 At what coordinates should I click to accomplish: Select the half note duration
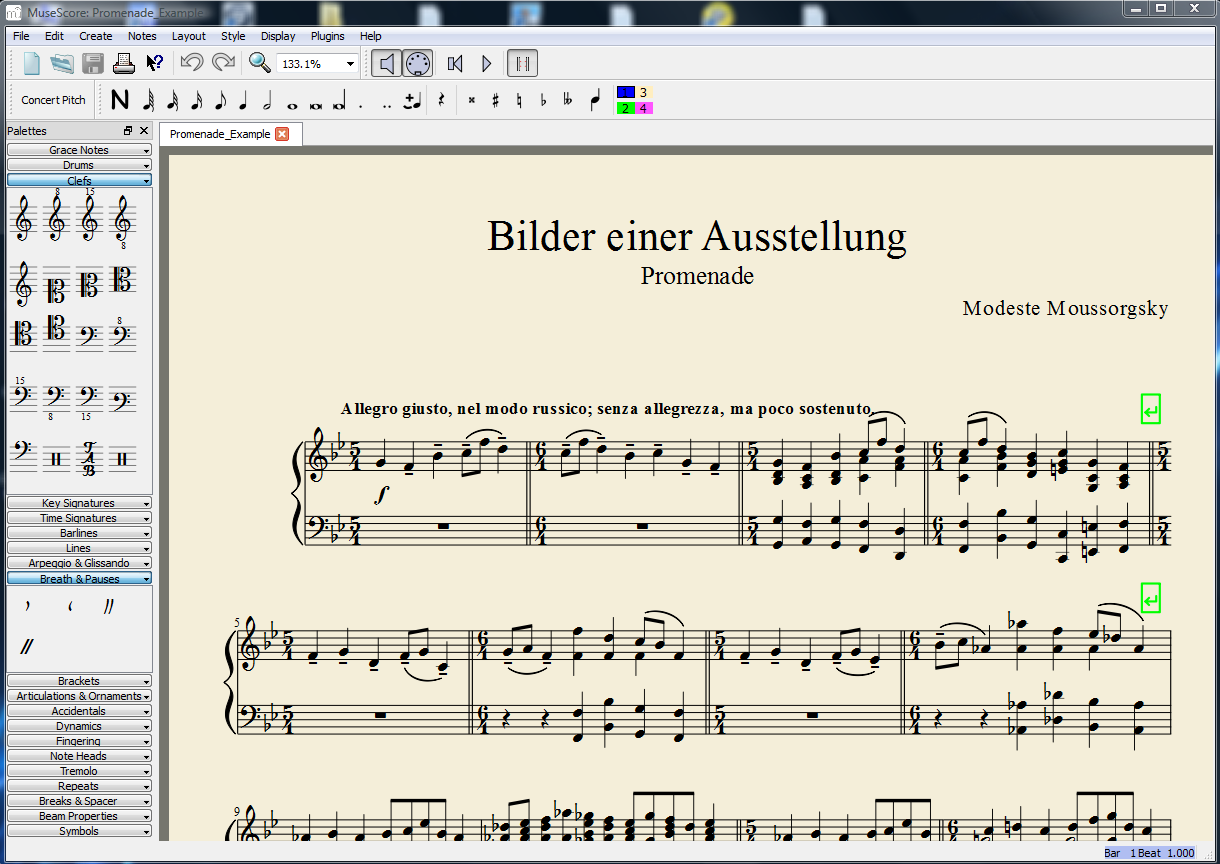pyautogui.click(x=267, y=100)
